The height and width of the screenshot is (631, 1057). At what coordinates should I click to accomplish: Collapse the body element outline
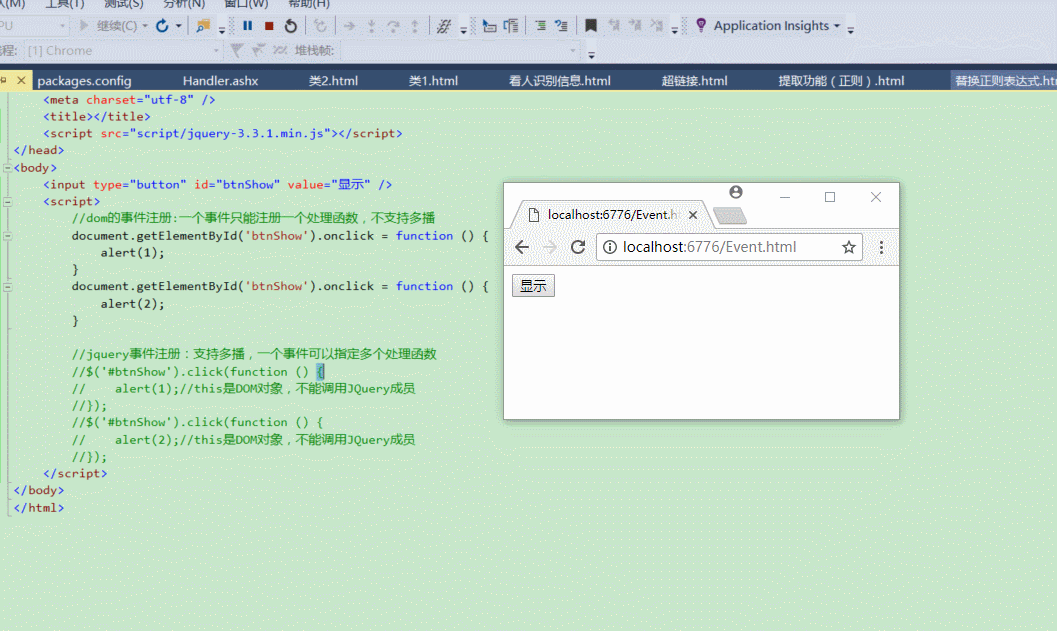(x=7, y=168)
